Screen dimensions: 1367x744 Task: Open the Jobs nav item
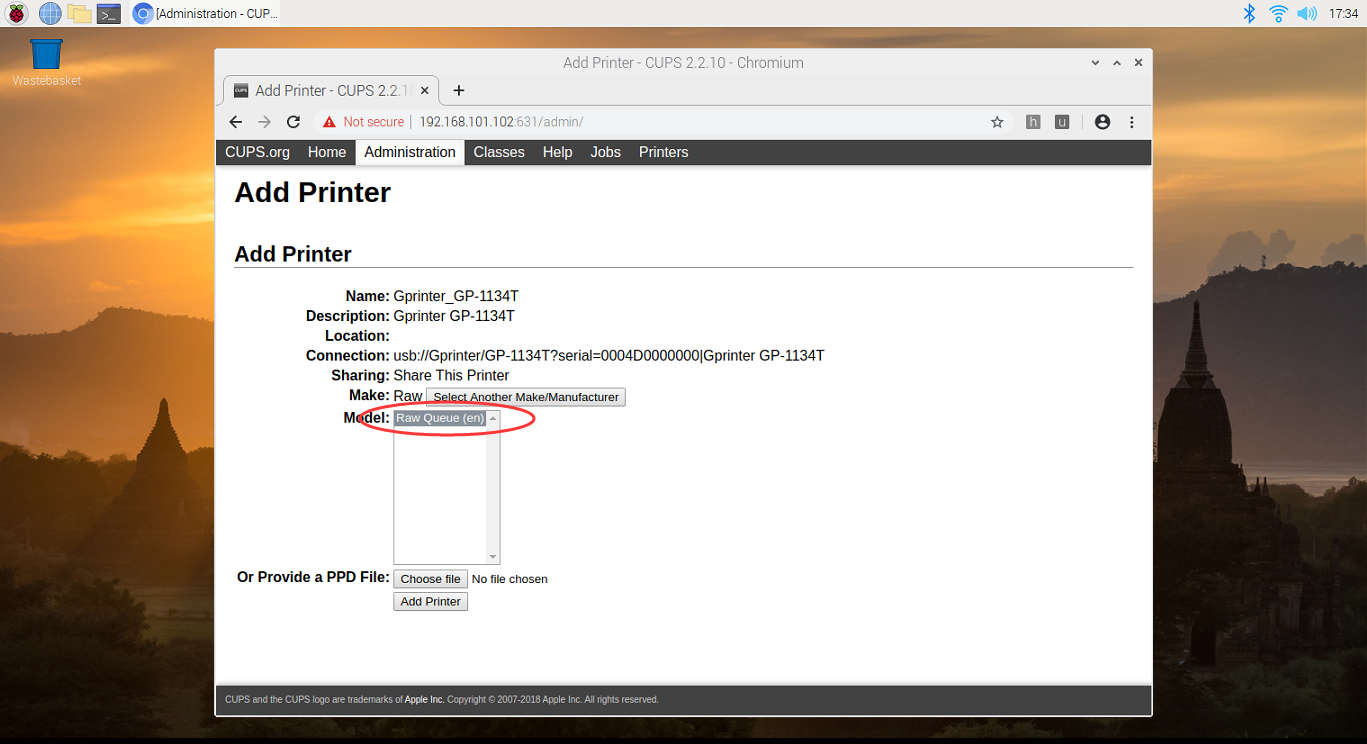click(x=606, y=152)
